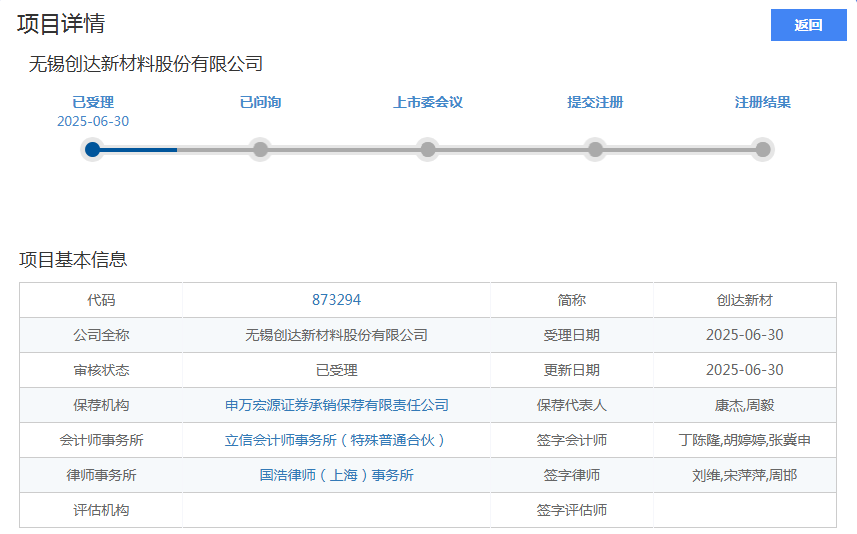Select the 上市委会议 timeline dot
Viewport: 857px width, 534px height.
(428, 149)
